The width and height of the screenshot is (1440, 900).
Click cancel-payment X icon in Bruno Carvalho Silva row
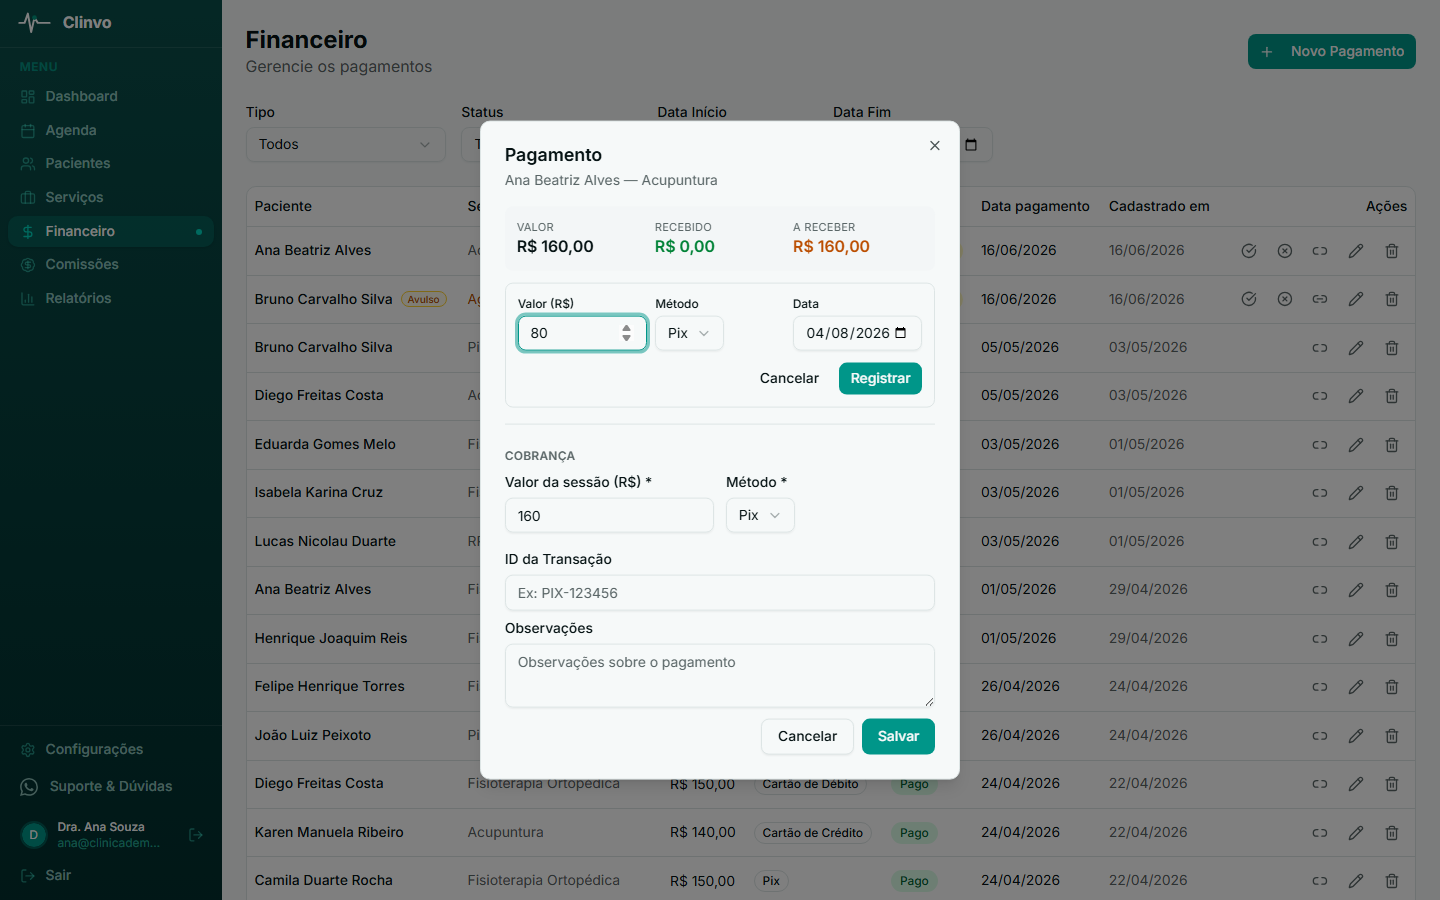coord(1285,299)
